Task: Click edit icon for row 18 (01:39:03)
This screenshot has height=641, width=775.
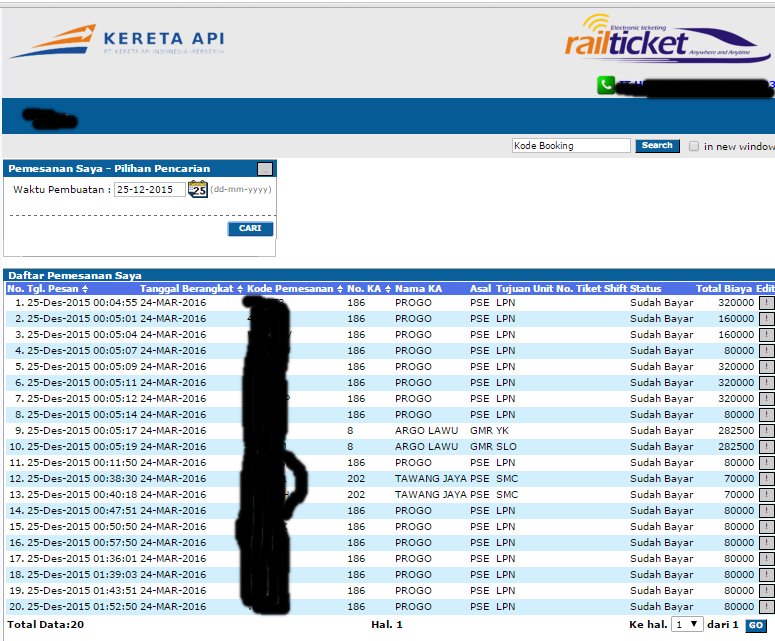Action: click(767, 575)
